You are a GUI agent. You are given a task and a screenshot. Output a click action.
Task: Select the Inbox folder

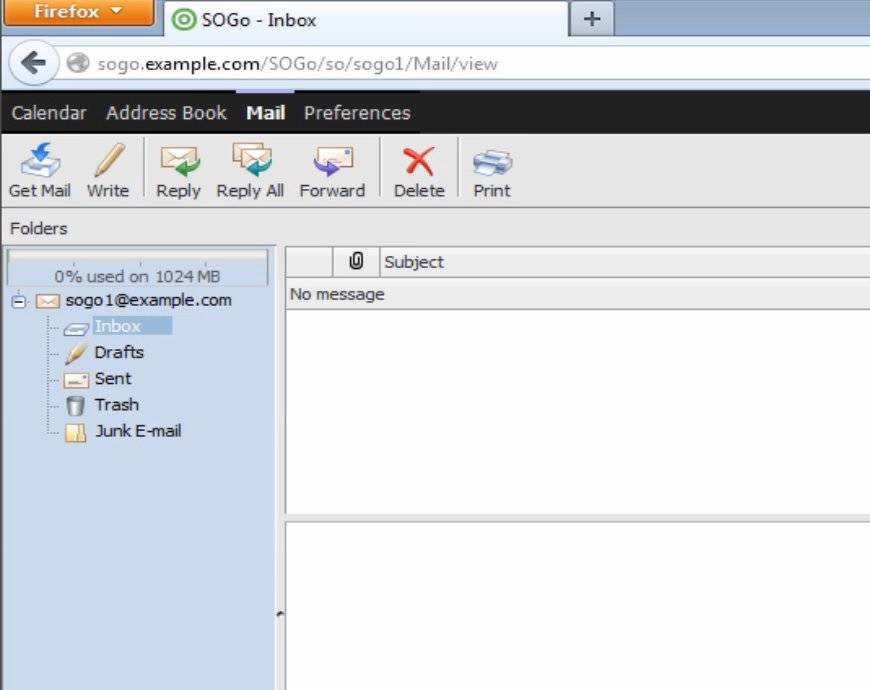118,326
